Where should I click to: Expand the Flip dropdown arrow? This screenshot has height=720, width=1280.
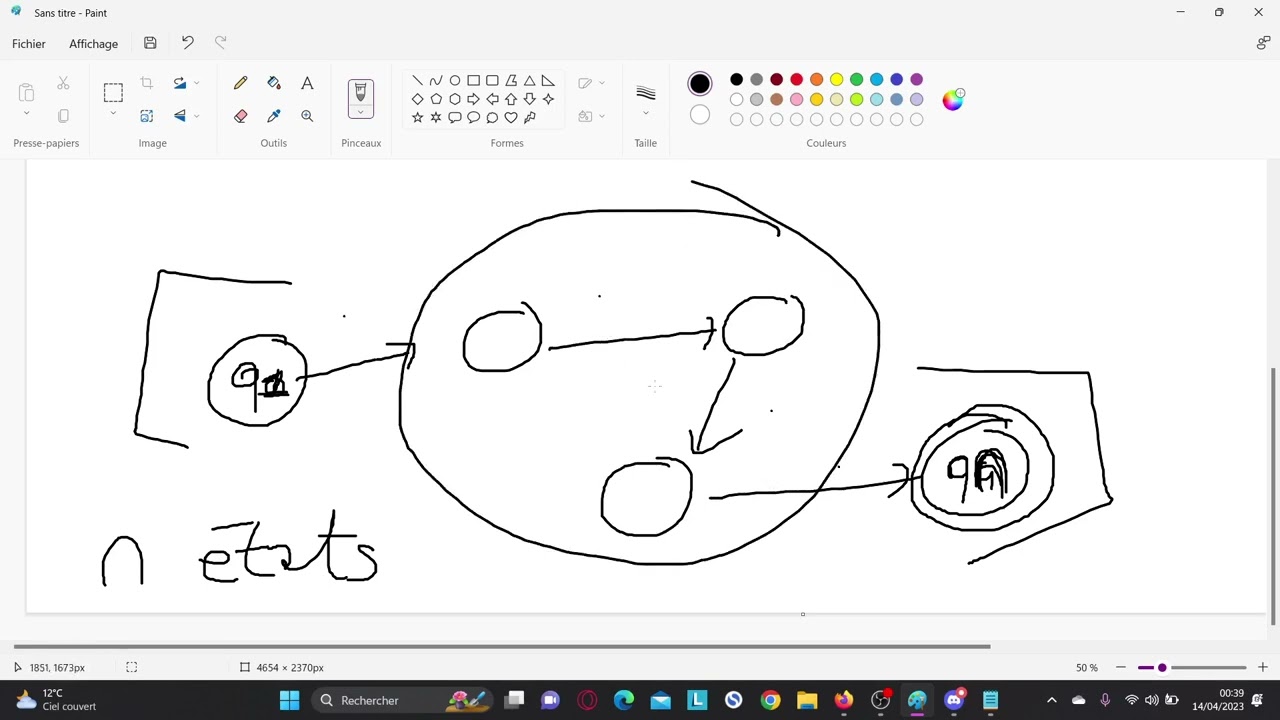click(196, 116)
